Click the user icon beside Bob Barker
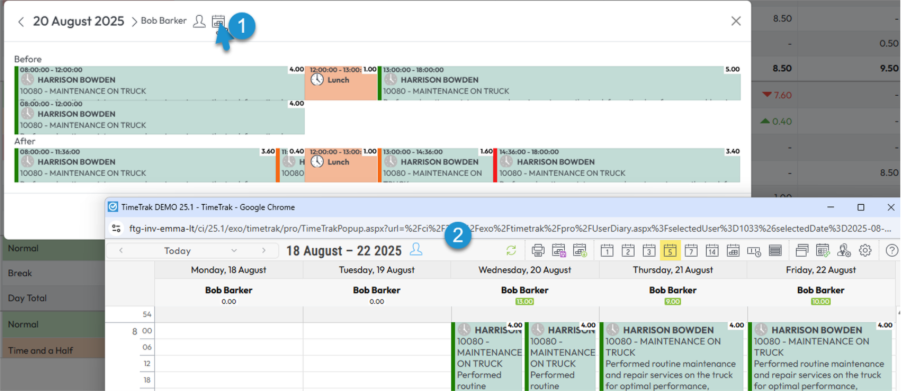 point(199,21)
